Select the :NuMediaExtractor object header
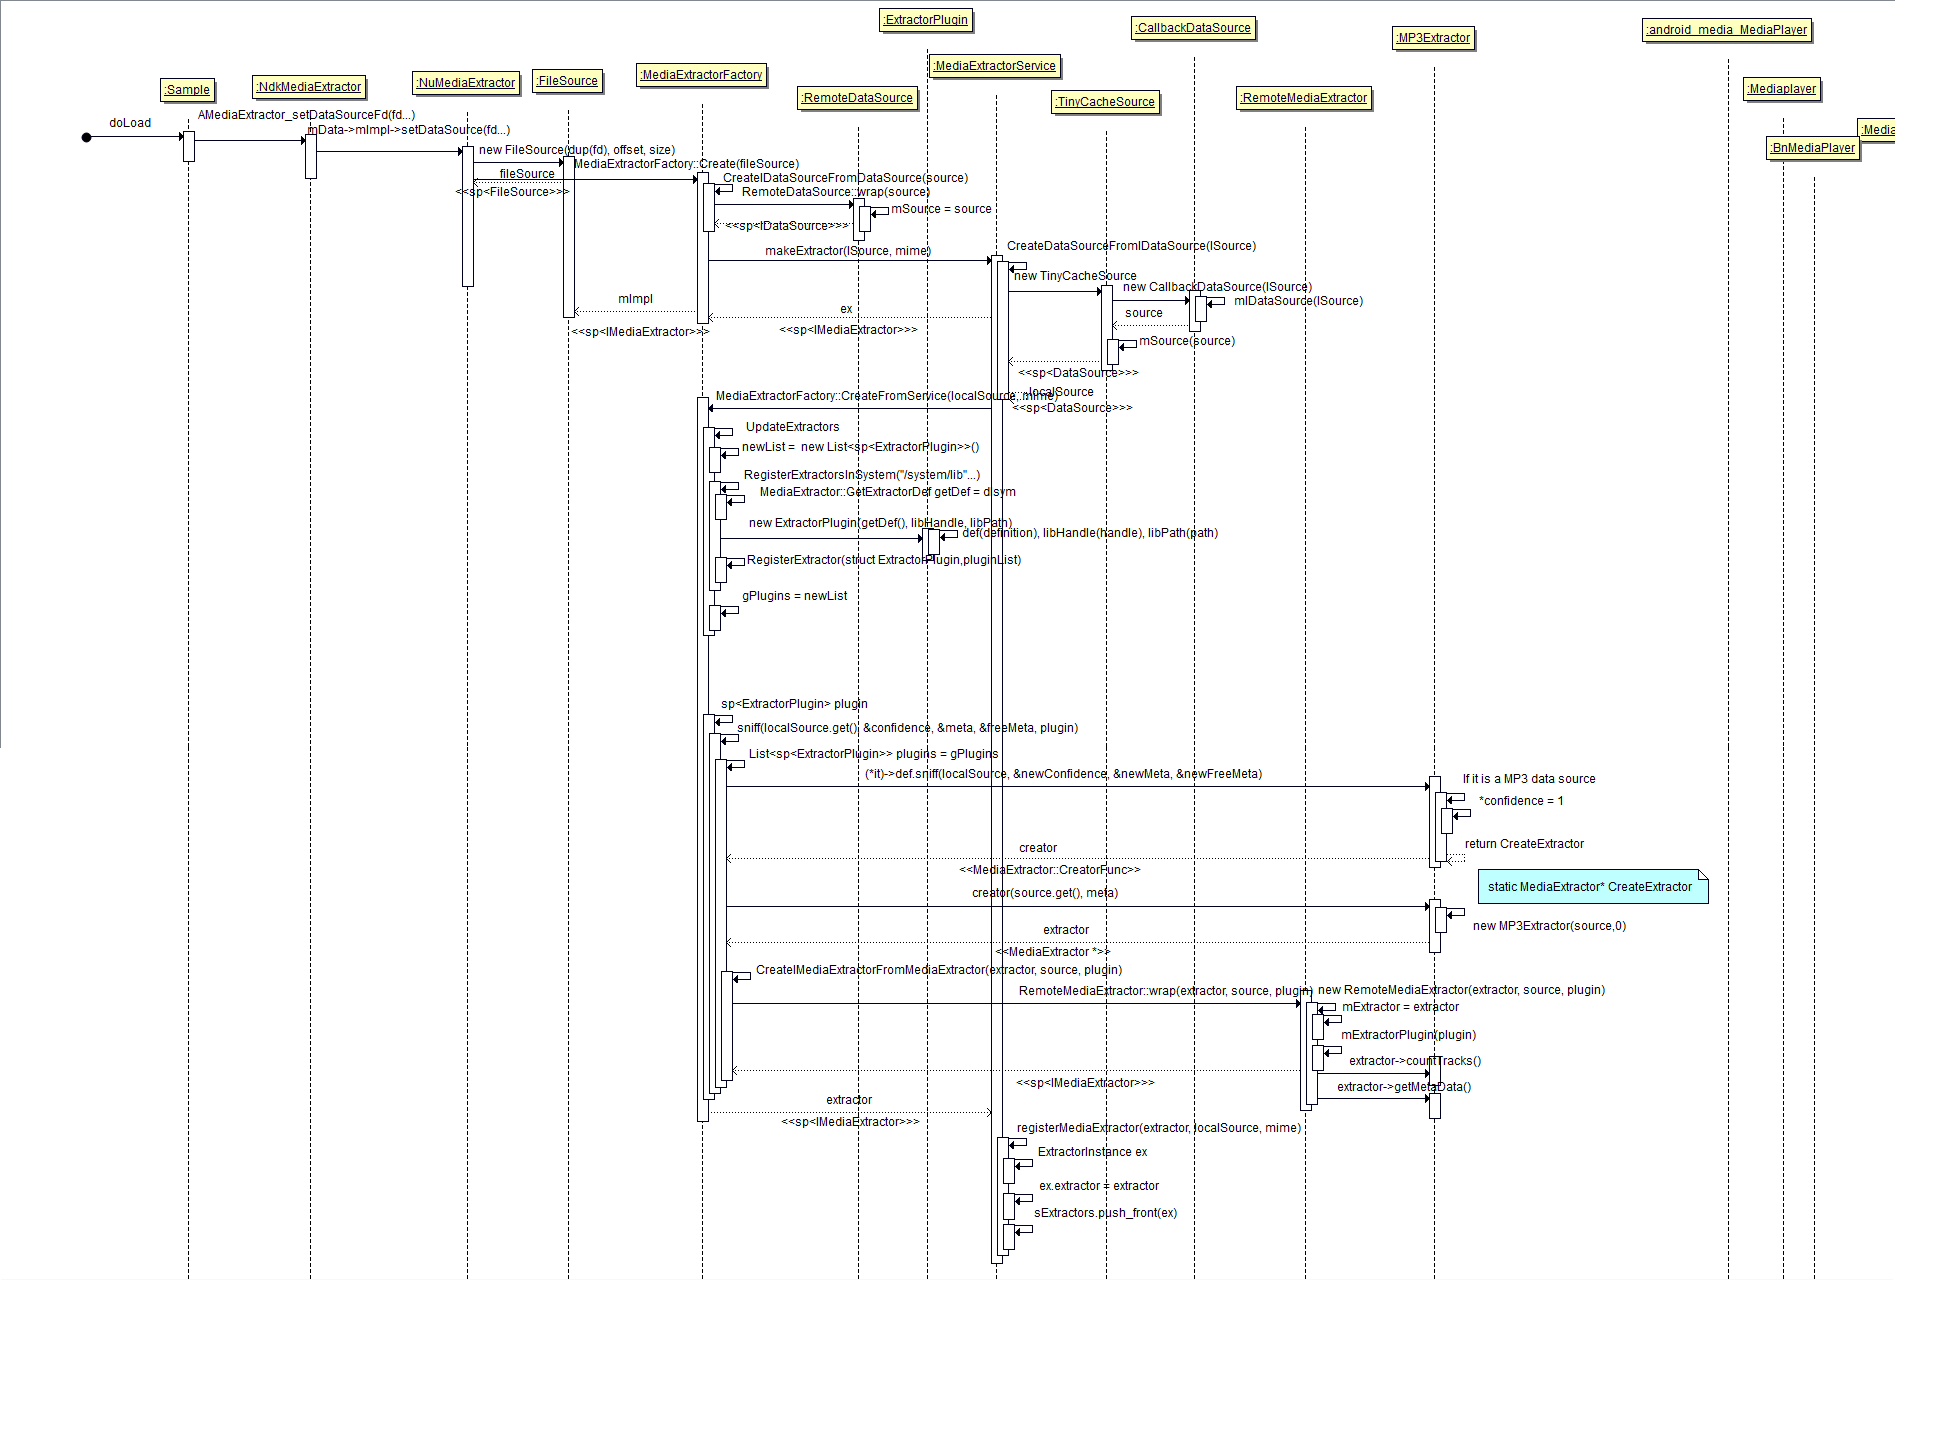Image resolution: width=1947 pixels, height=1435 pixels. (466, 83)
